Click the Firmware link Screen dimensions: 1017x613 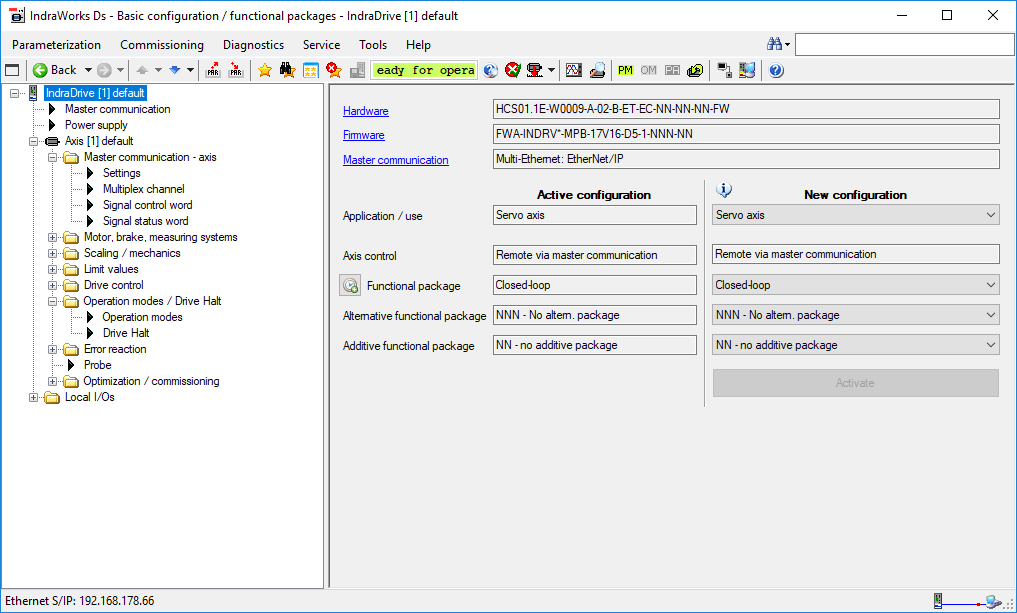pyautogui.click(x=364, y=135)
